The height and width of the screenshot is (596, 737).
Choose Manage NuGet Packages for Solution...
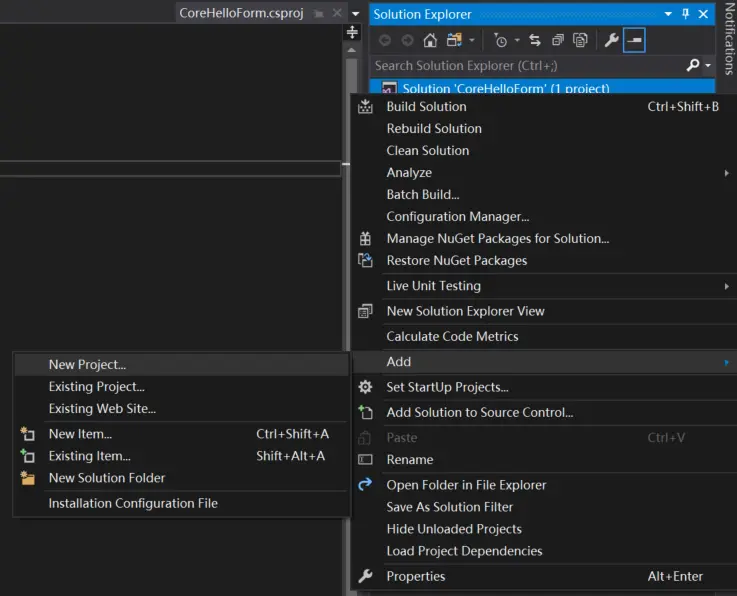pyautogui.click(x=544, y=239)
